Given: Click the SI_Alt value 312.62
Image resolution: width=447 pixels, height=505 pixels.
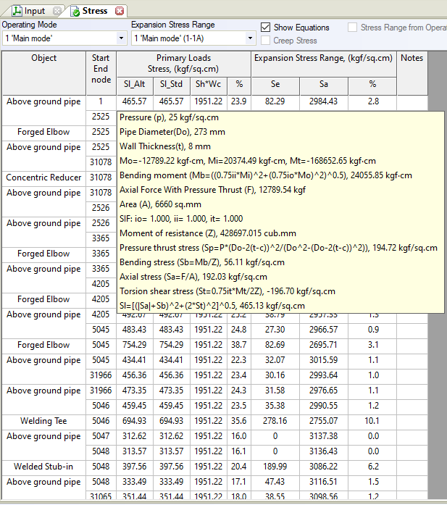Looking at the screenshot, I should pos(135,436).
